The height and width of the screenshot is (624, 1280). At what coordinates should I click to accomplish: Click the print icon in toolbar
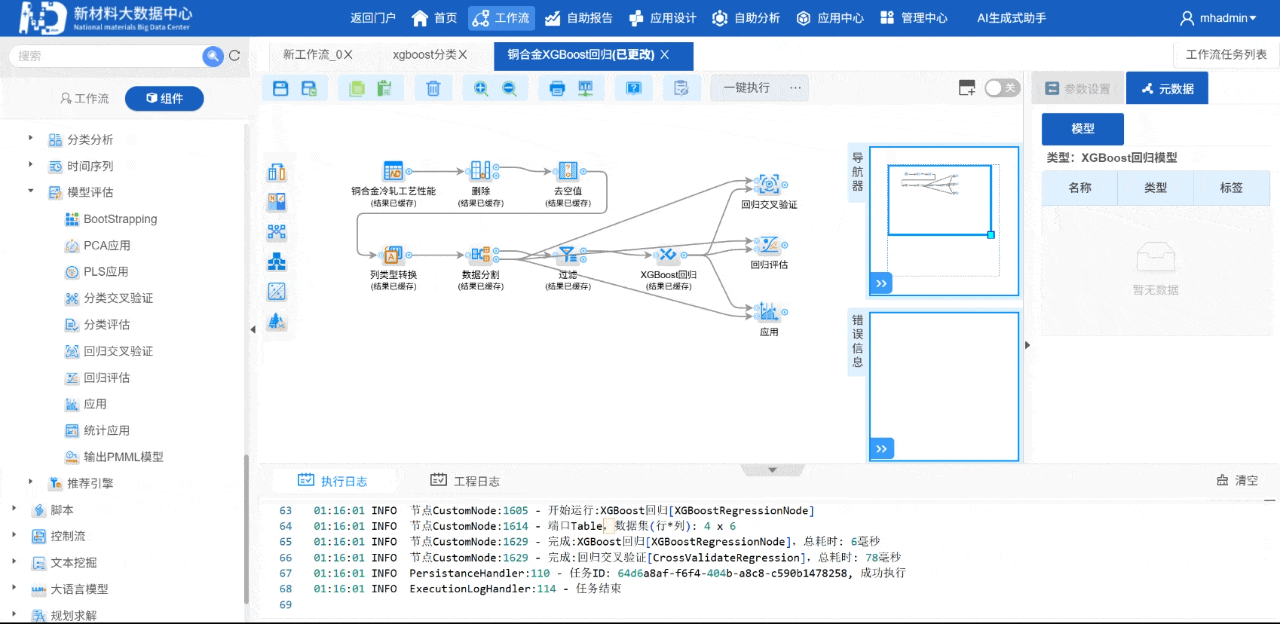(557, 88)
